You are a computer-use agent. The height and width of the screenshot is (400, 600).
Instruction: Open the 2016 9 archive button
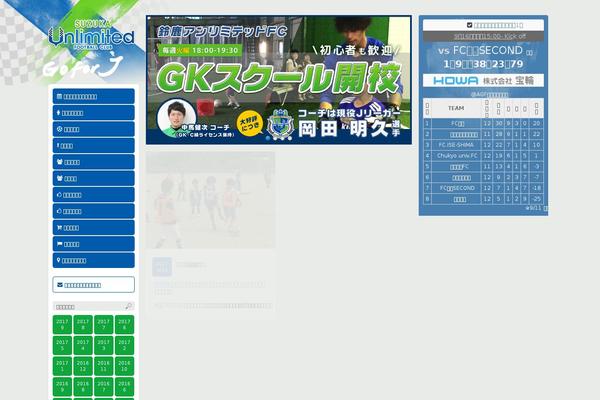[x=62, y=387]
